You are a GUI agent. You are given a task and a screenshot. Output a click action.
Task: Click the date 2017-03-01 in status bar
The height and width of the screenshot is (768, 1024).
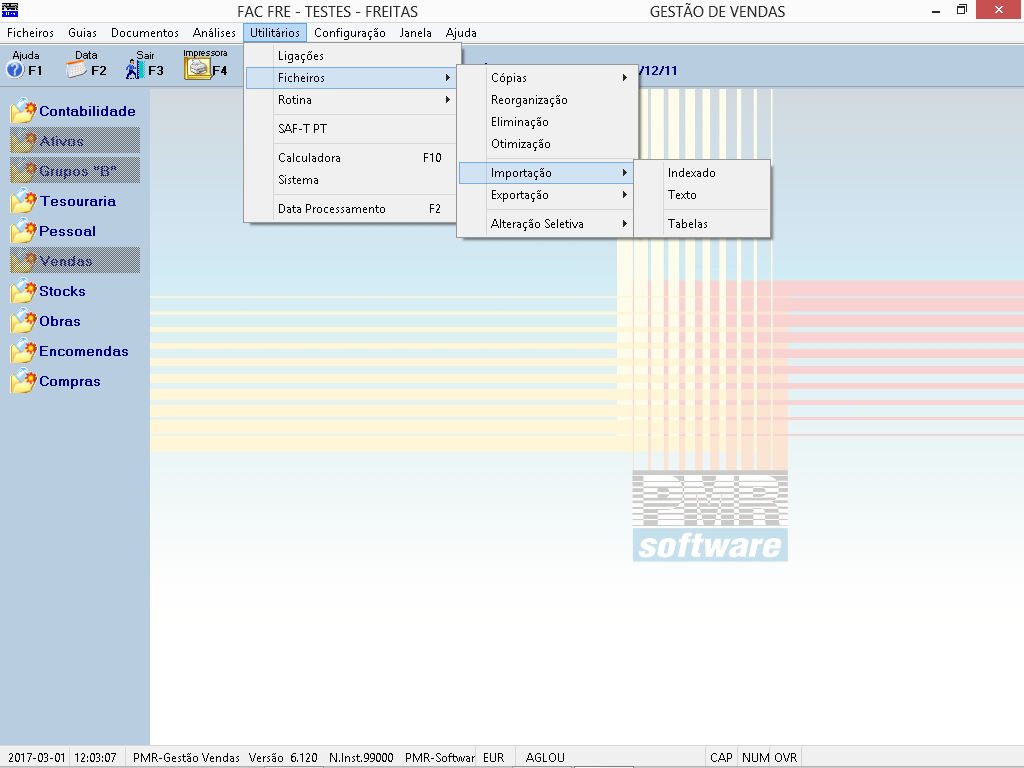pos(37,758)
